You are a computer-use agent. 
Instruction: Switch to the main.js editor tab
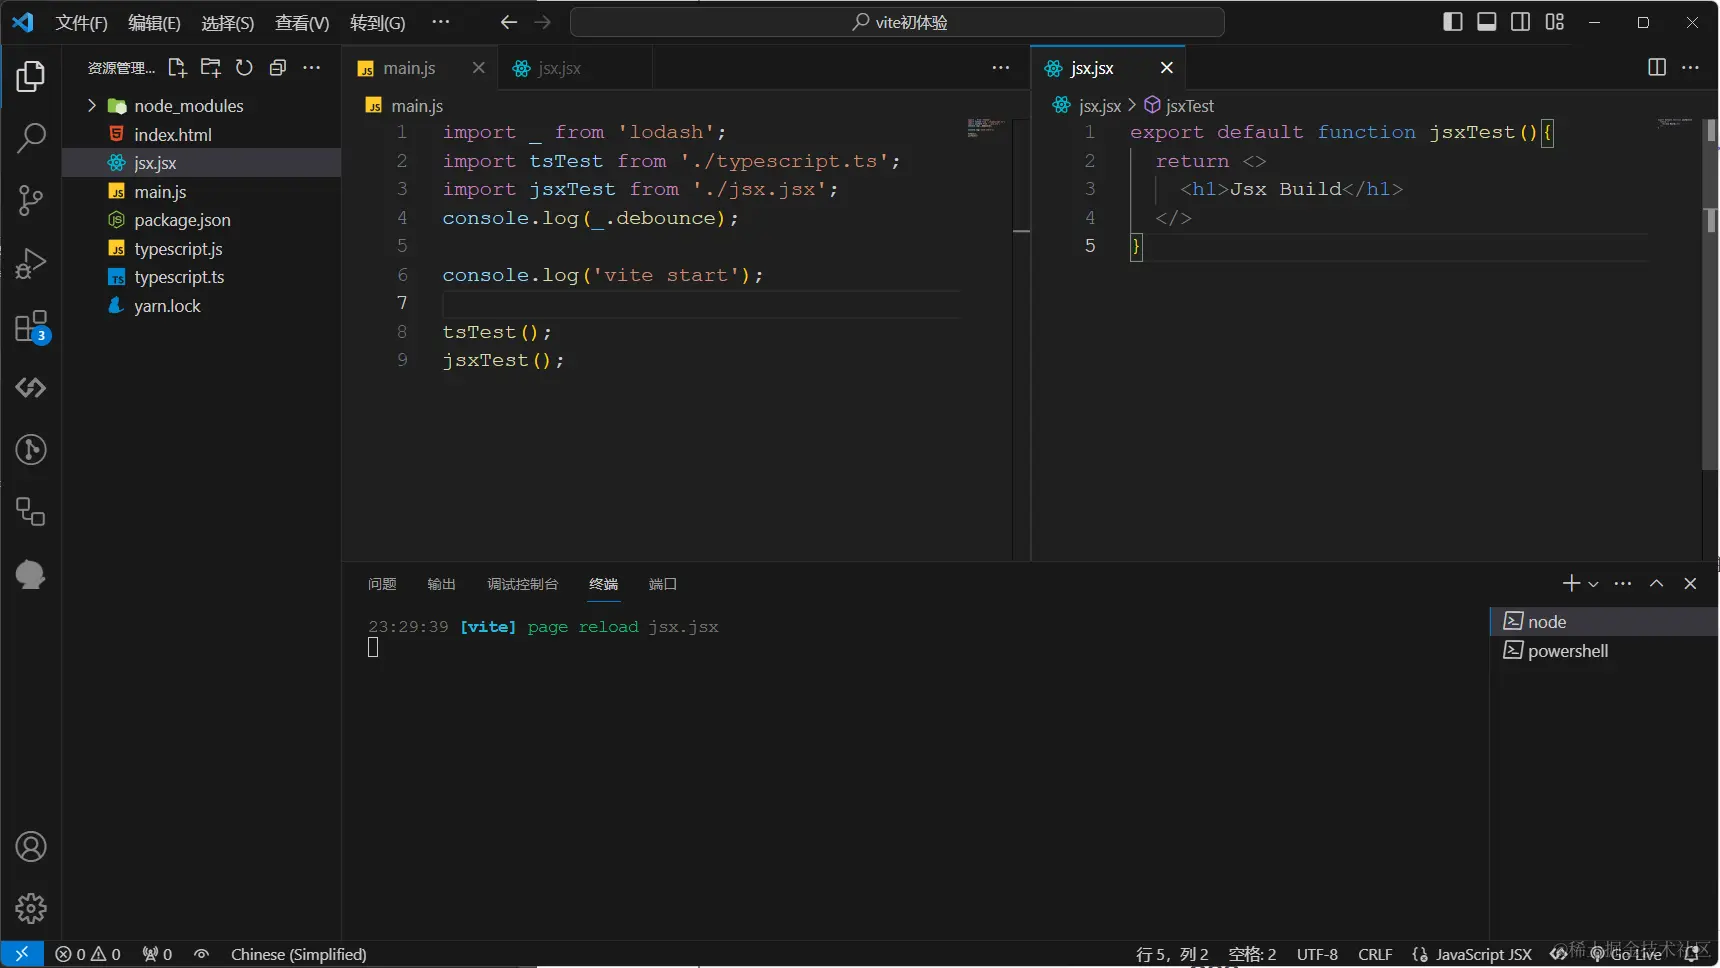(x=420, y=68)
